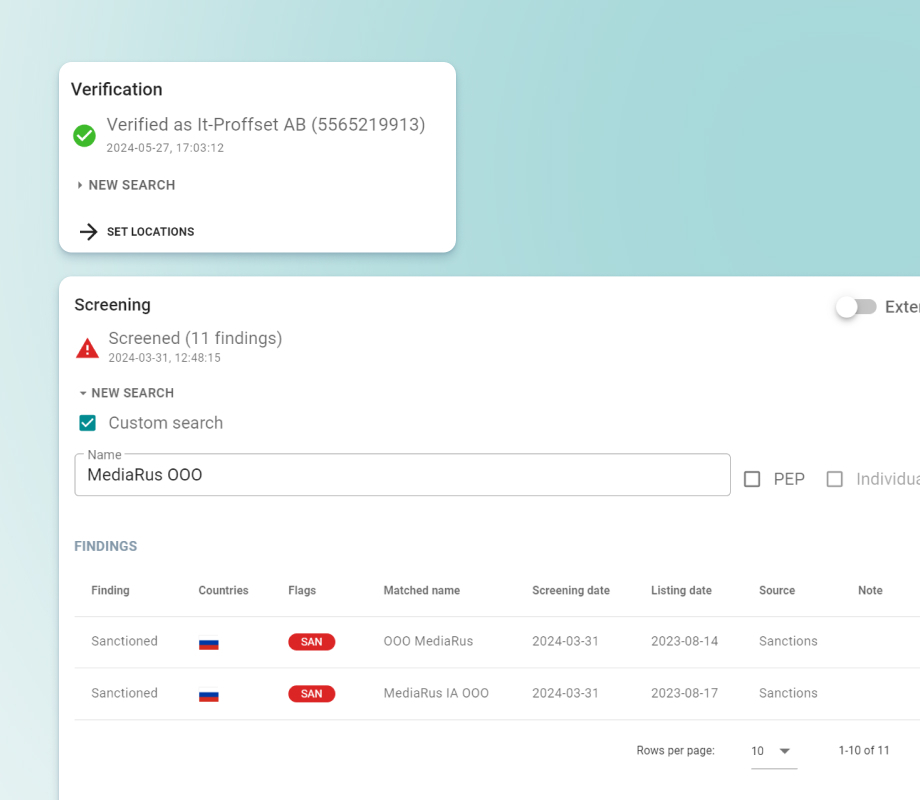The height and width of the screenshot is (800, 920).
Task: Click SAN flag badge for OOO MediaRus
Action: [x=311, y=642]
